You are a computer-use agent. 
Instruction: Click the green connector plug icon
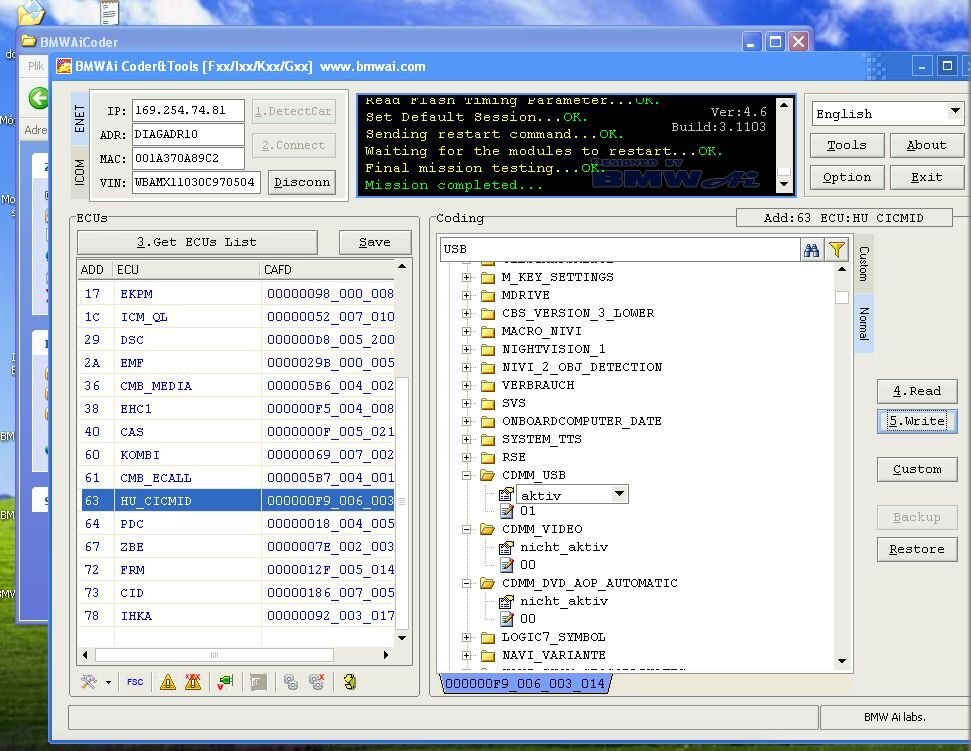pos(225,682)
